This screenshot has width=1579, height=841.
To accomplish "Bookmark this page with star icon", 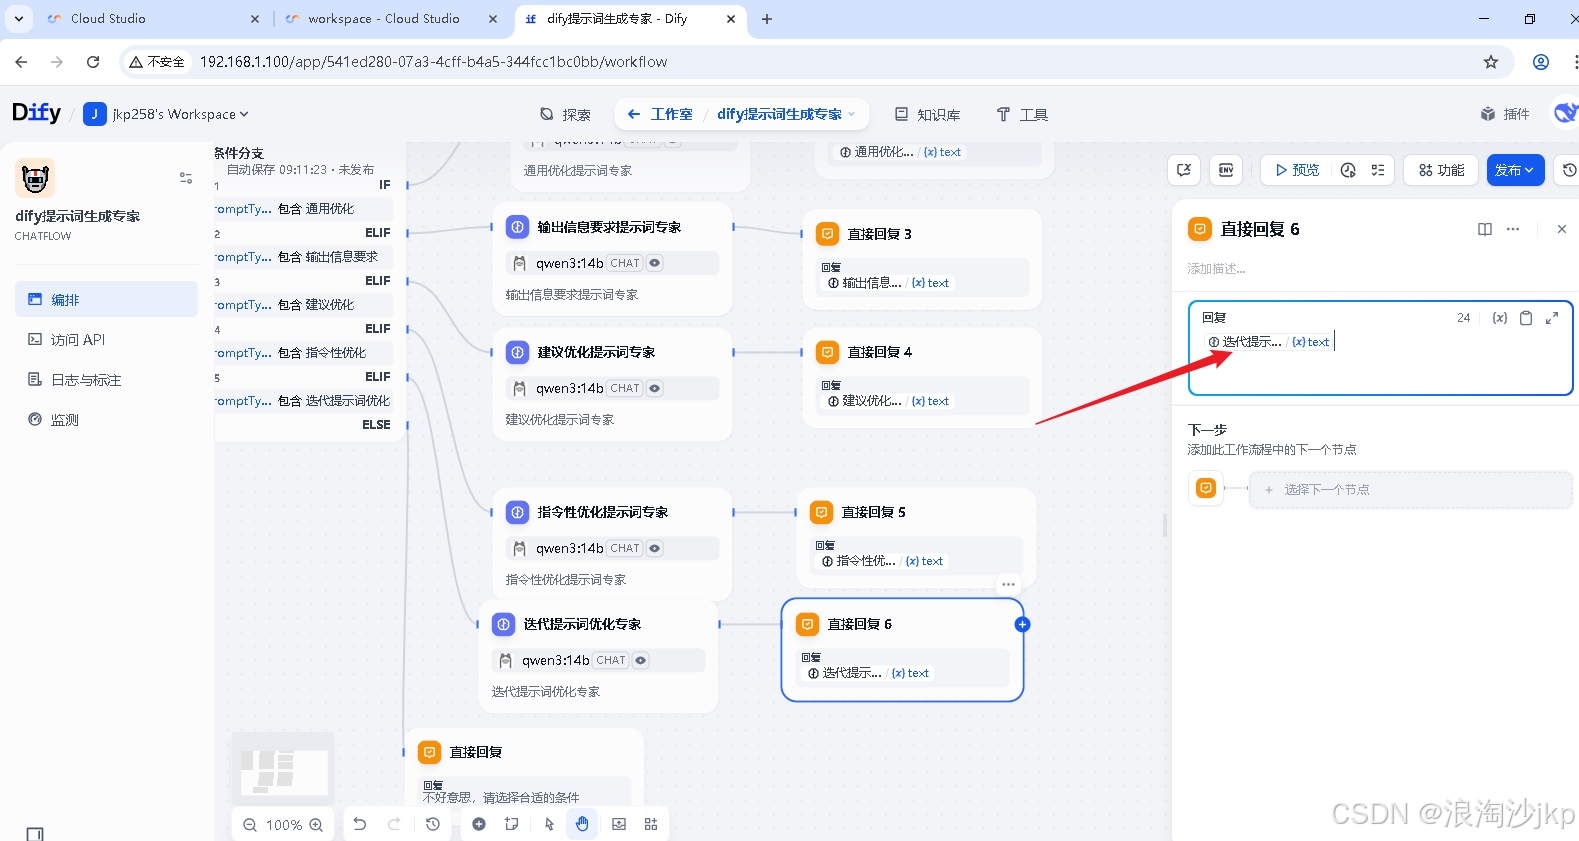I will [1491, 62].
